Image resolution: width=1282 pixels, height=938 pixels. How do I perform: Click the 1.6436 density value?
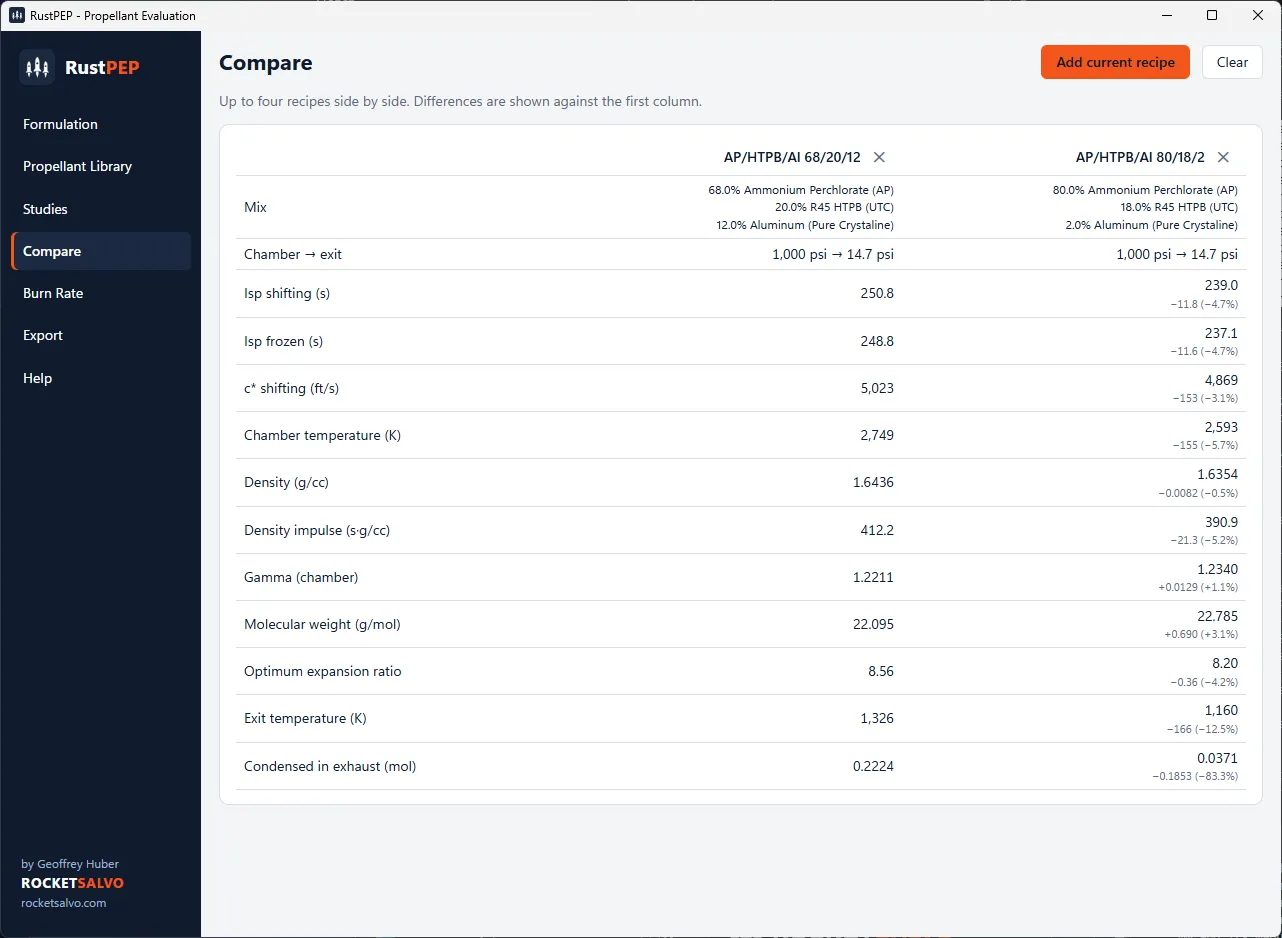[872, 482]
